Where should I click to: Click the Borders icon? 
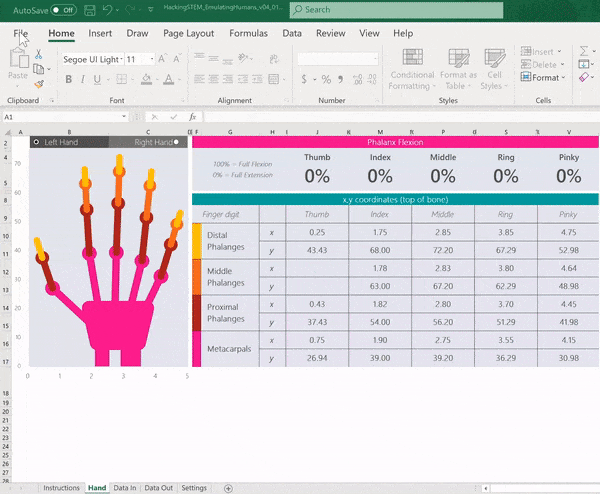121,79
